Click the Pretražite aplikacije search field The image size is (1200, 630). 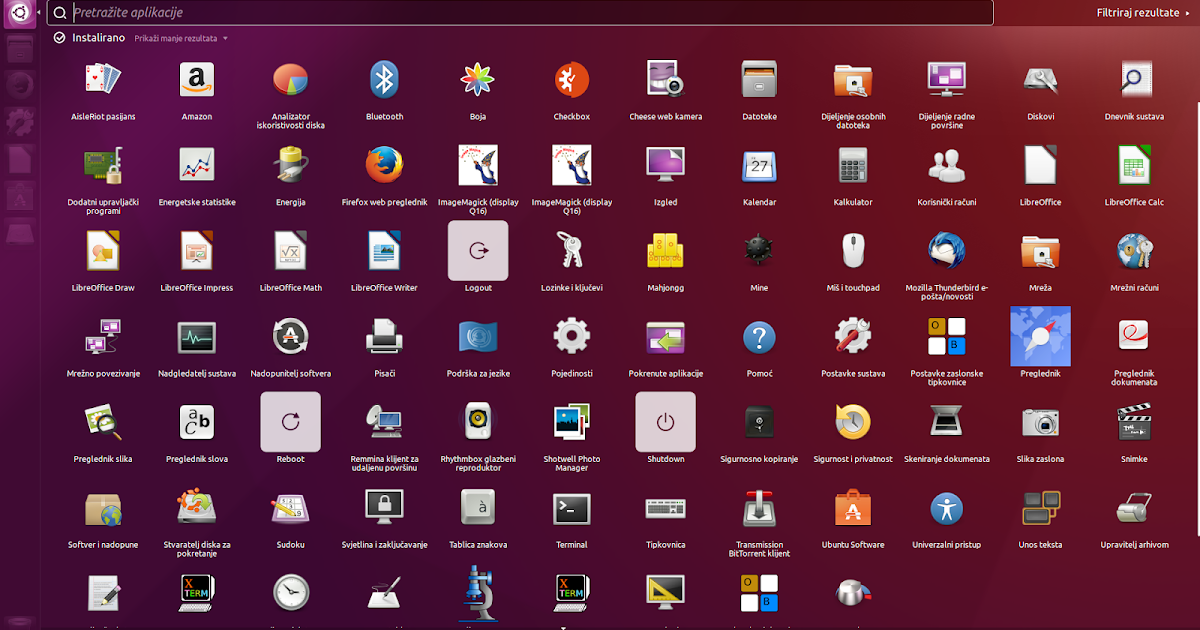[x=400, y=12]
